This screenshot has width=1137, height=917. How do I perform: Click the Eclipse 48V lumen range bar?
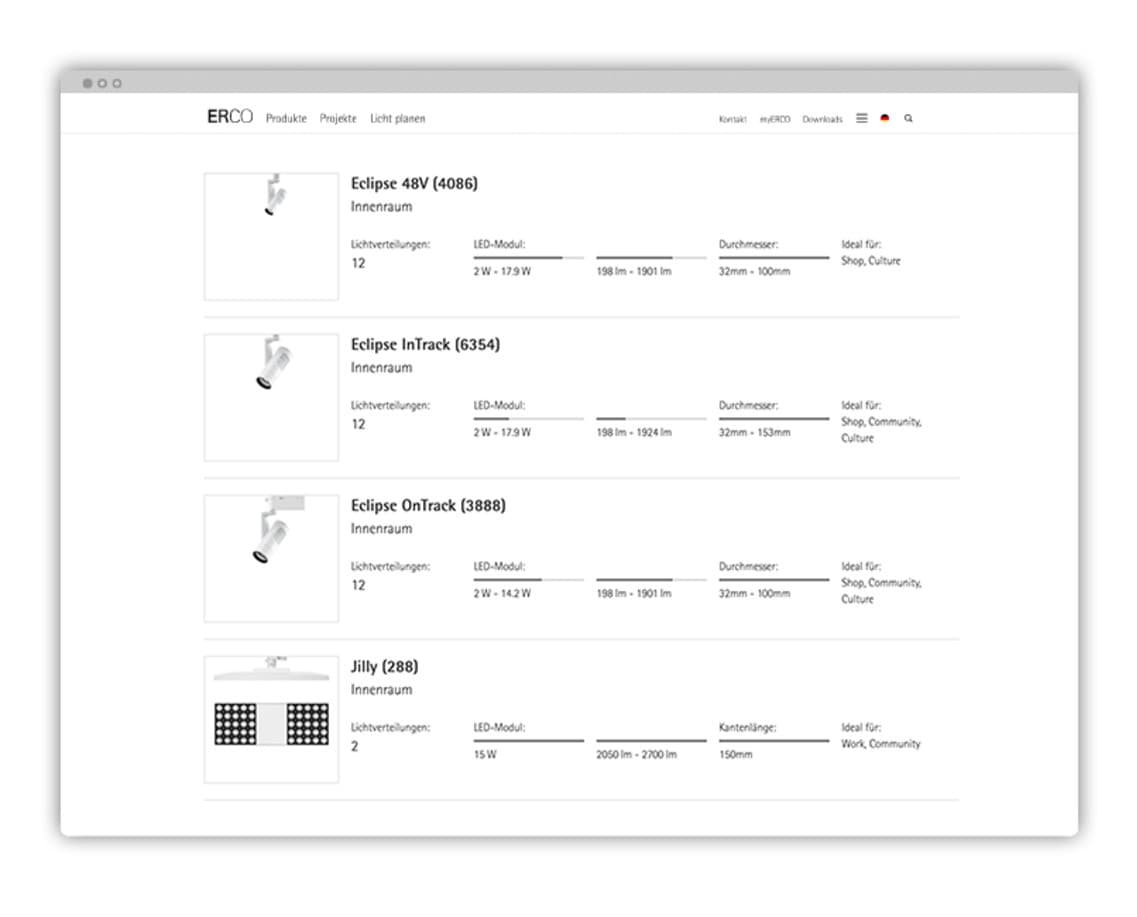pos(651,257)
